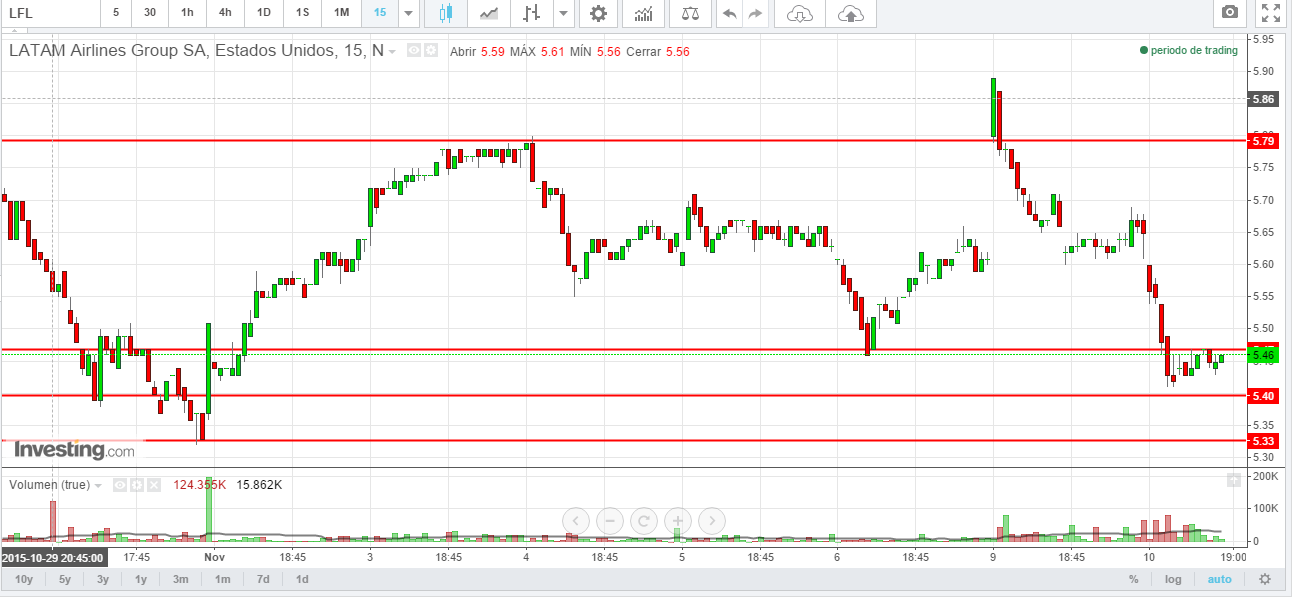This screenshot has height=597, width=1292.
Task: Toggle the log scale option
Action: (1173, 579)
